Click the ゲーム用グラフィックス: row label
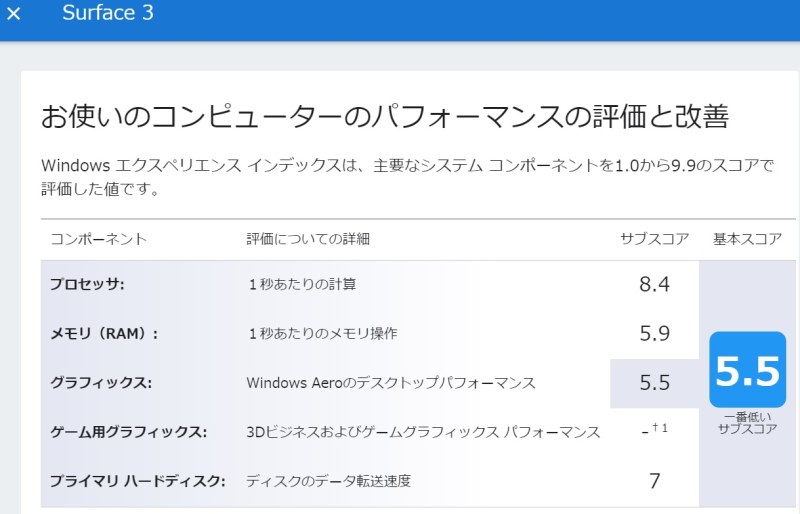 tap(129, 432)
